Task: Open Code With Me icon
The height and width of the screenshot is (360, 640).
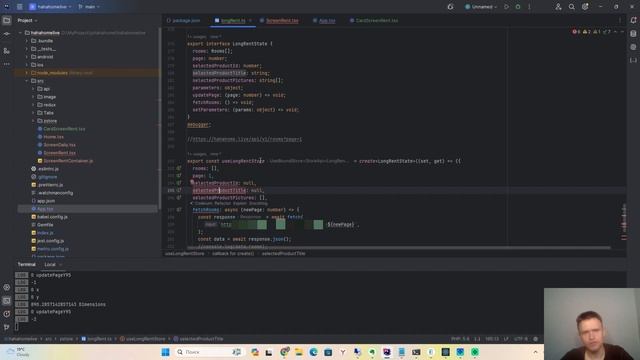Action: click(558, 7)
